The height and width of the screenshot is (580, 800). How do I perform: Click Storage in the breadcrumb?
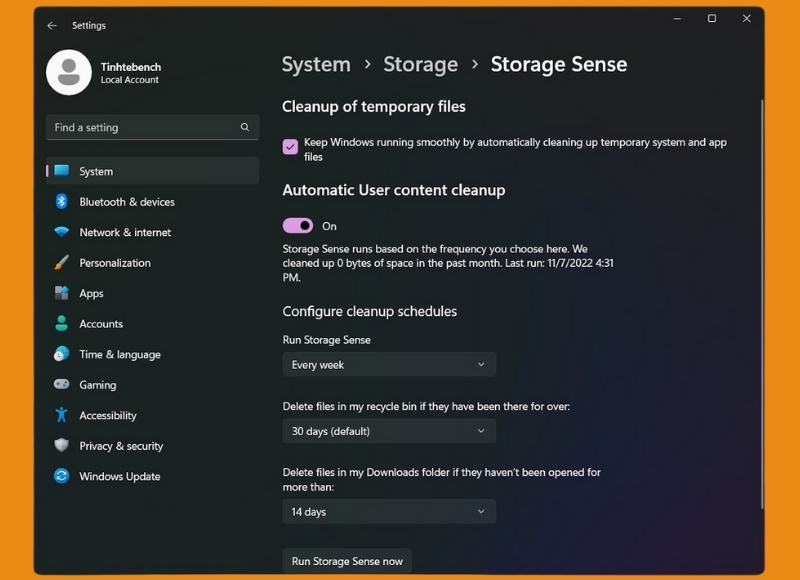tap(420, 64)
